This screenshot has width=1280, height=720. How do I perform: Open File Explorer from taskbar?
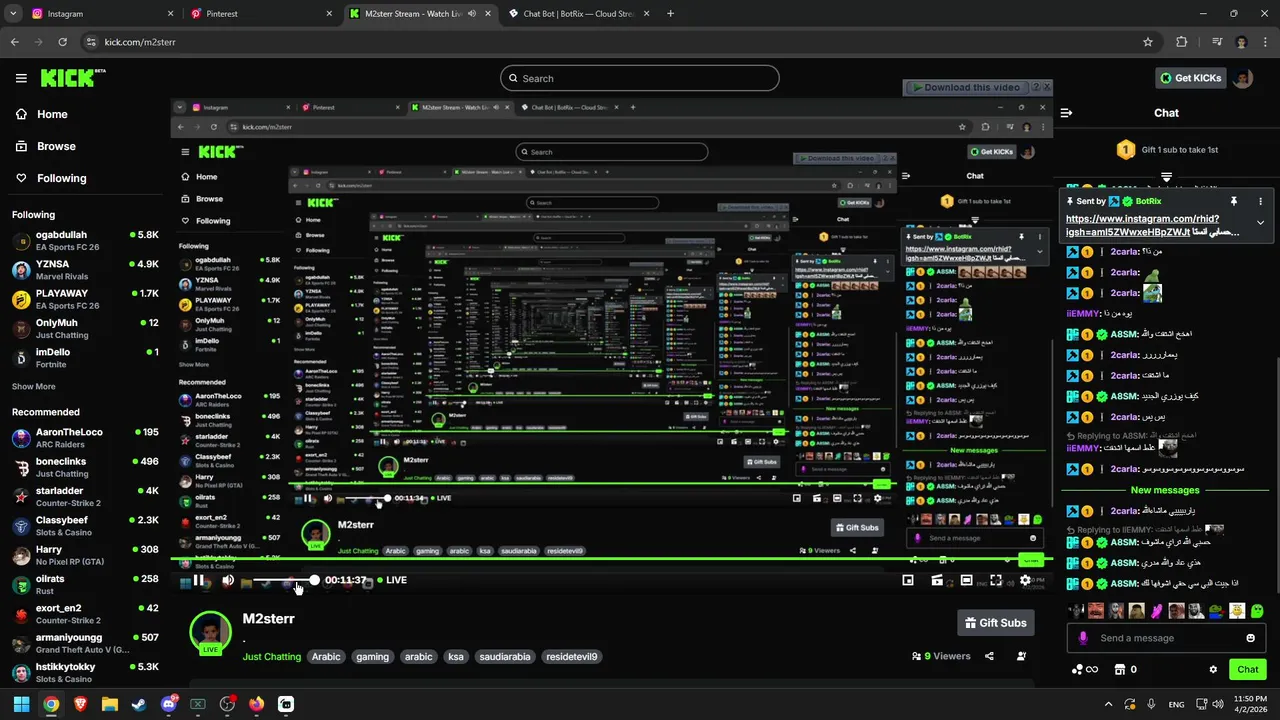(x=109, y=704)
